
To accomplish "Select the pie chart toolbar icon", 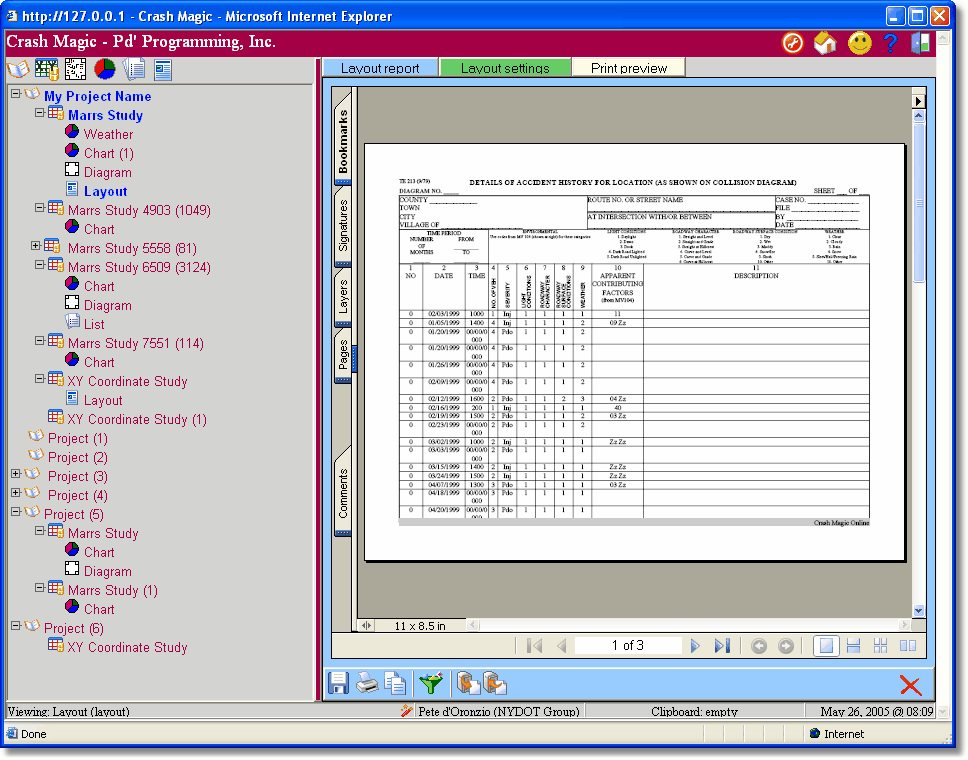I will (103, 69).
